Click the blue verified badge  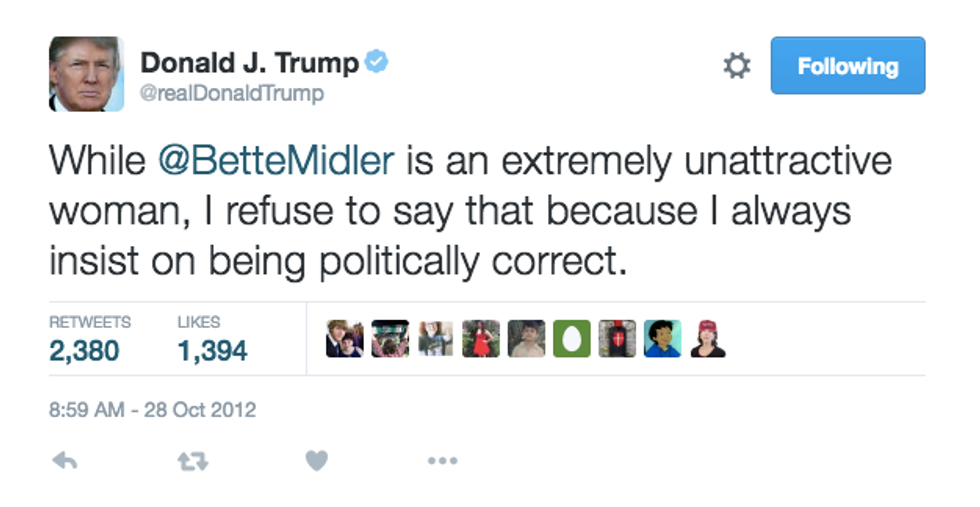coord(376,62)
